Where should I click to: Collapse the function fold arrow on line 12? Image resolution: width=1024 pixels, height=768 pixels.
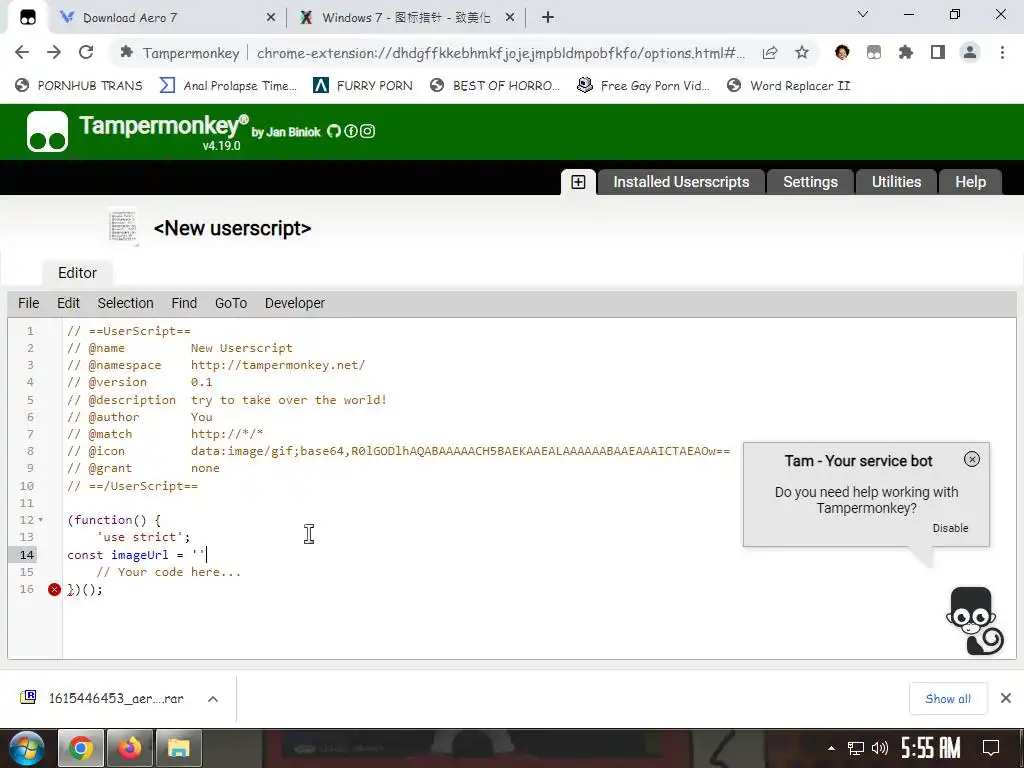tap(40, 520)
